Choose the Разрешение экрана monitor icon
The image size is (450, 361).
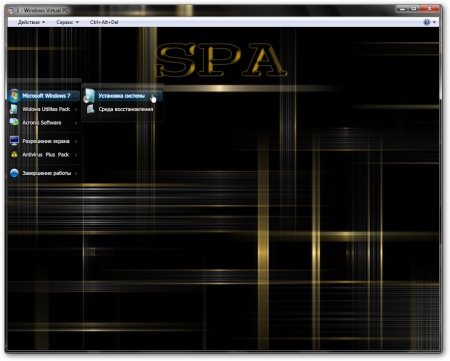click(14, 141)
